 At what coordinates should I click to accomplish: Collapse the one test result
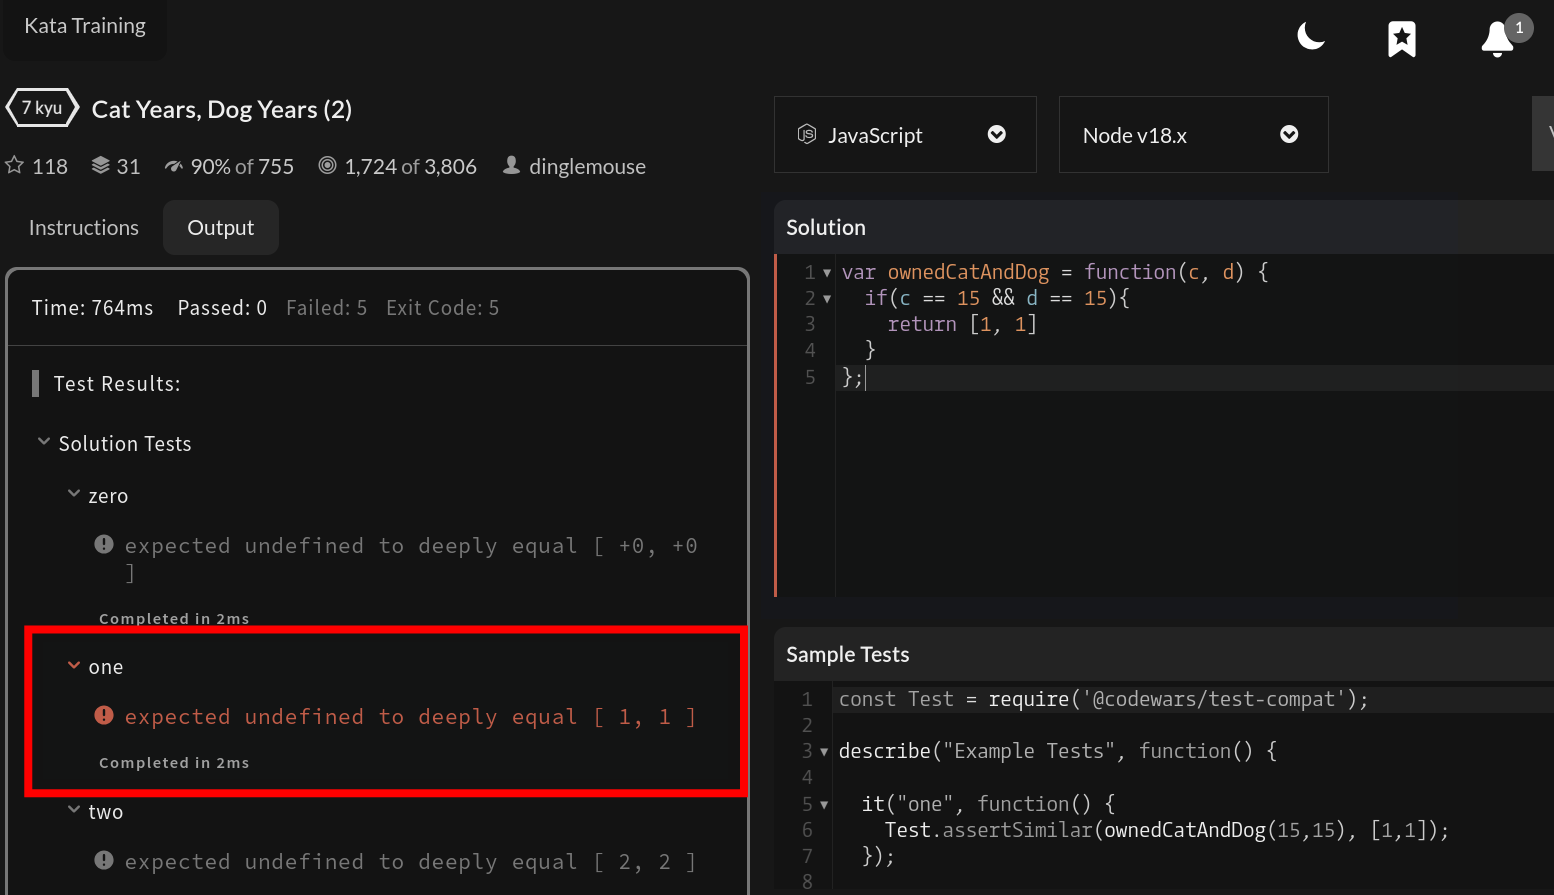(x=73, y=665)
